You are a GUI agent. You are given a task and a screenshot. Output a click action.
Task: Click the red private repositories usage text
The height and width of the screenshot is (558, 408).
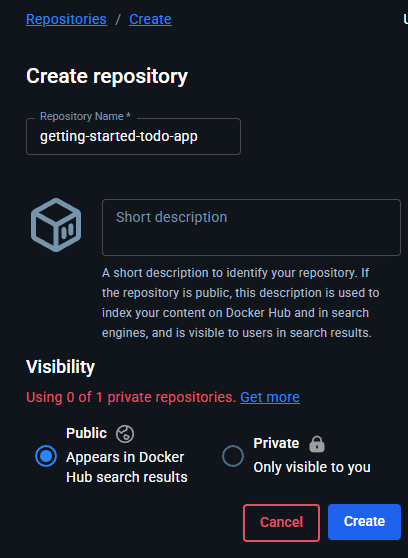[131, 397]
